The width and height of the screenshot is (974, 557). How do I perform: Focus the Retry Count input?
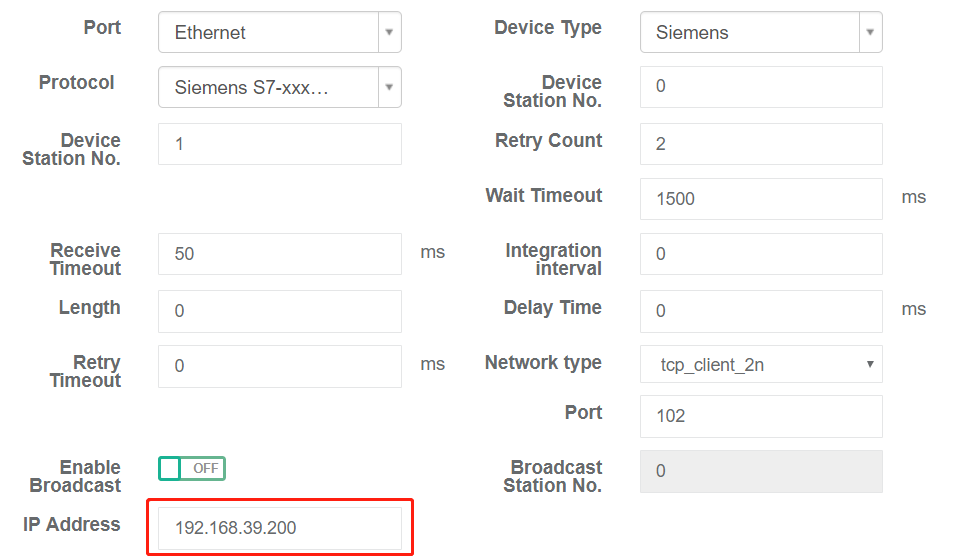760,144
